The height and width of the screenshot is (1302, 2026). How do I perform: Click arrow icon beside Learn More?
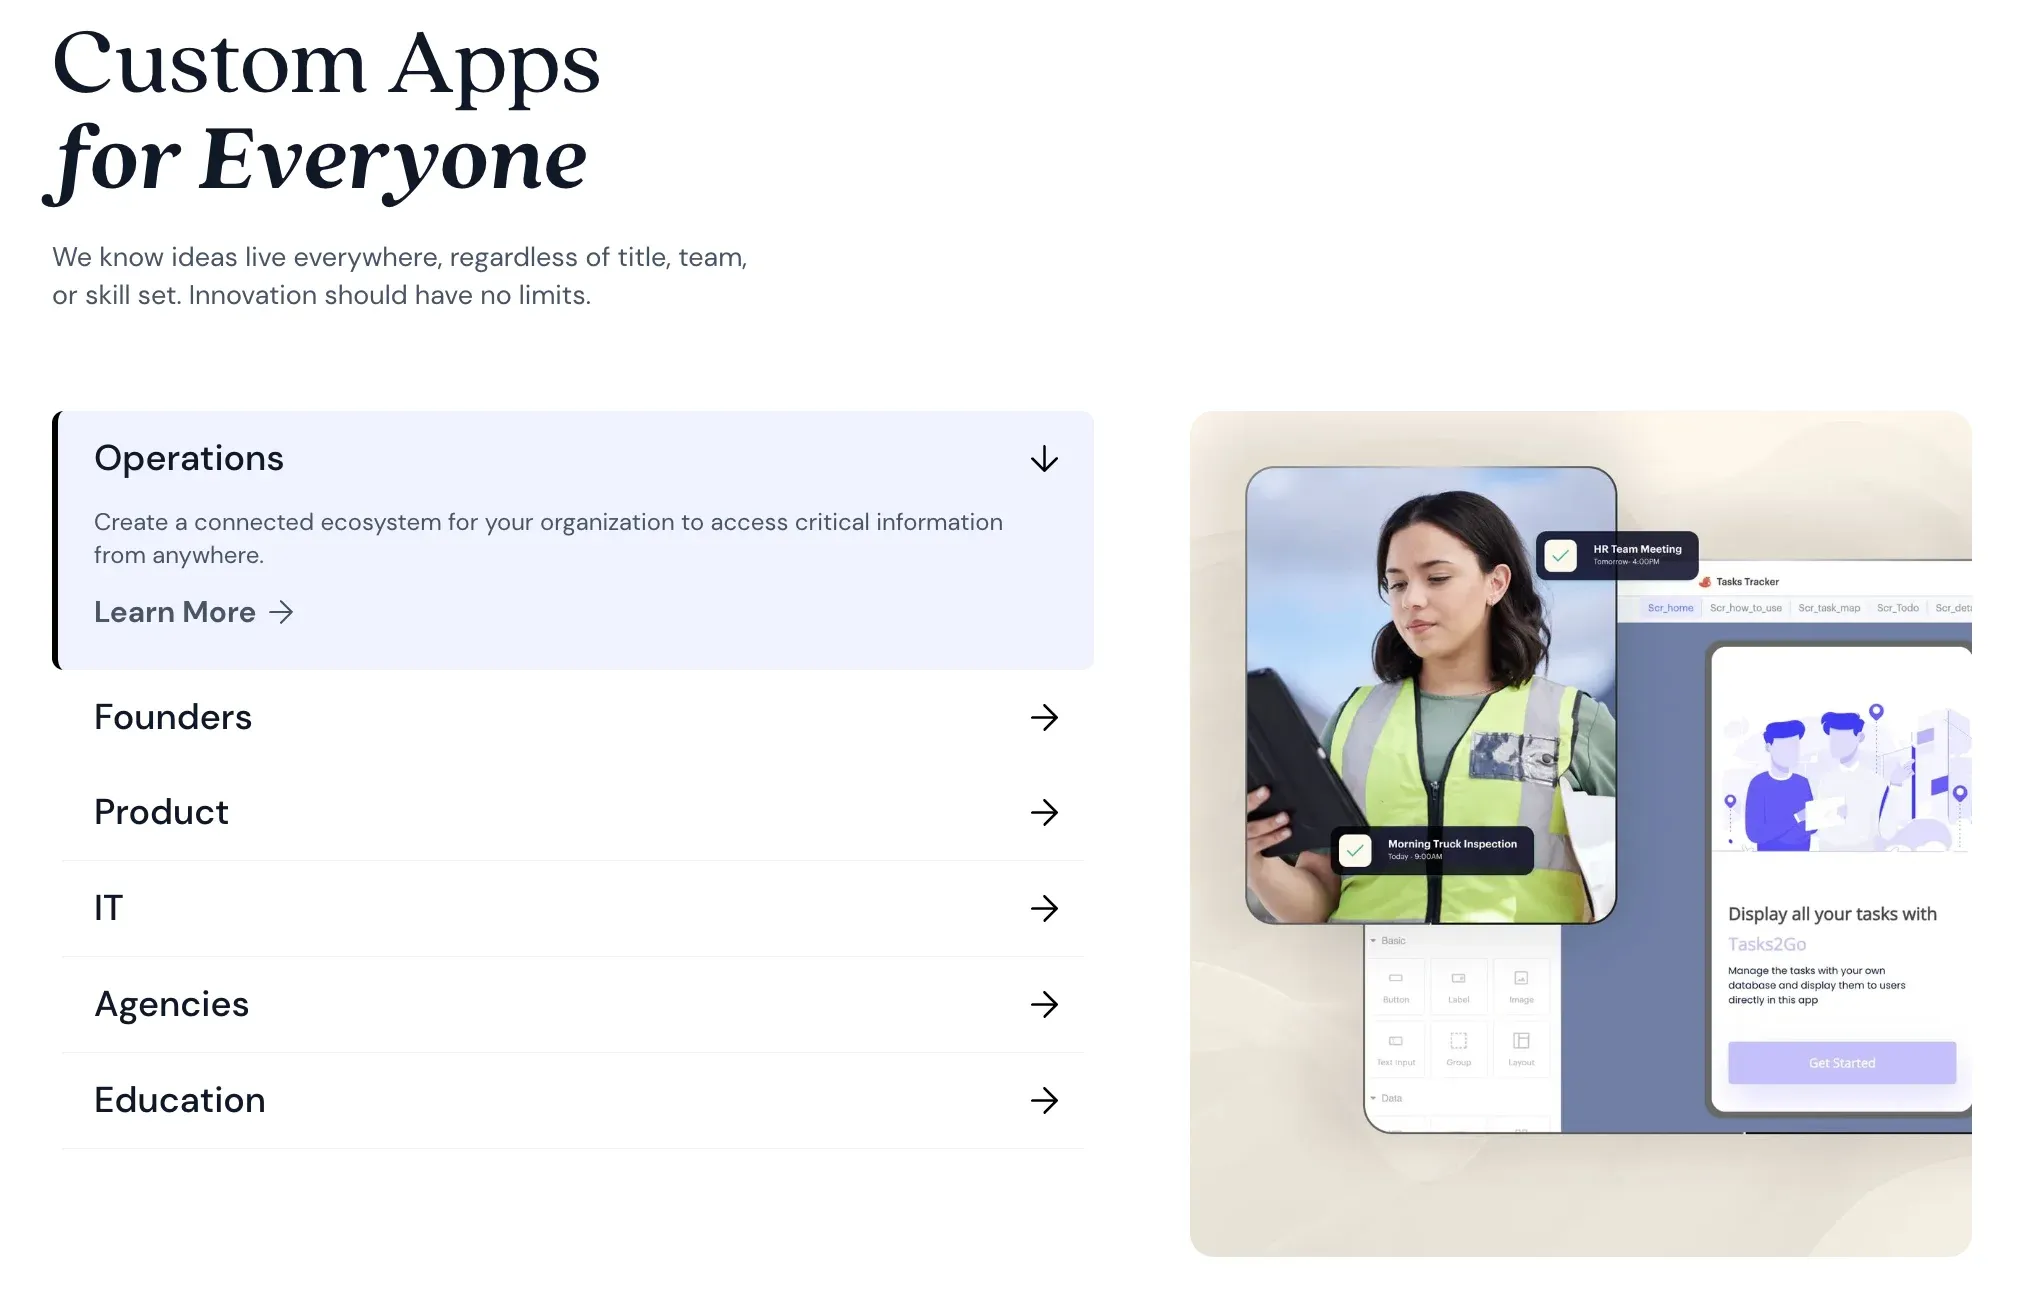(282, 612)
